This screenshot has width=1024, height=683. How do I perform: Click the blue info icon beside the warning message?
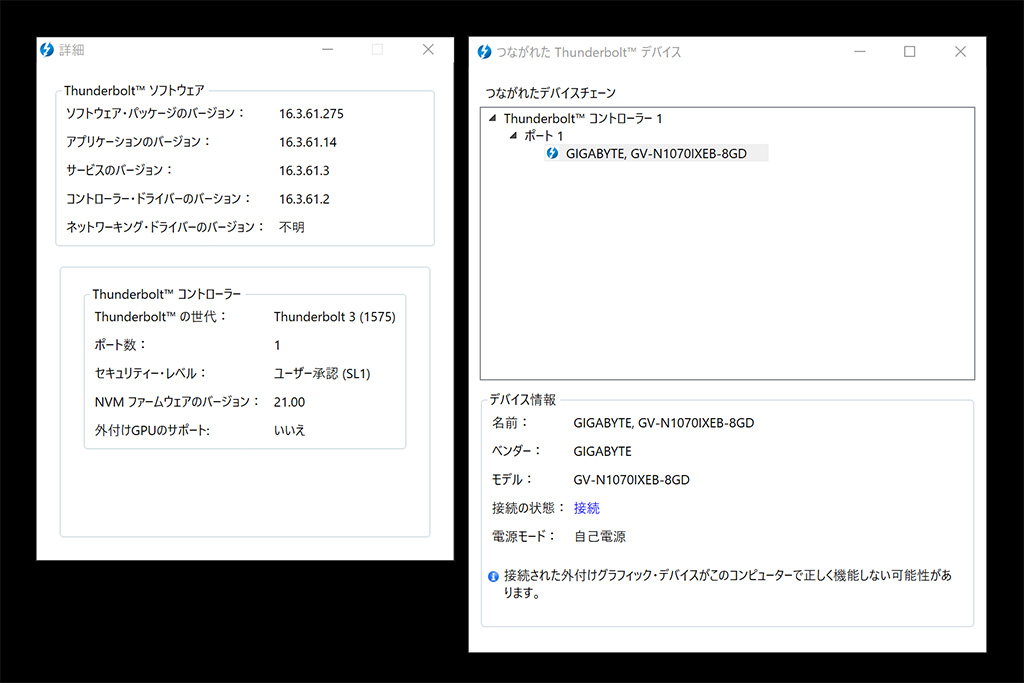pyautogui.click(x=493, y=577)
